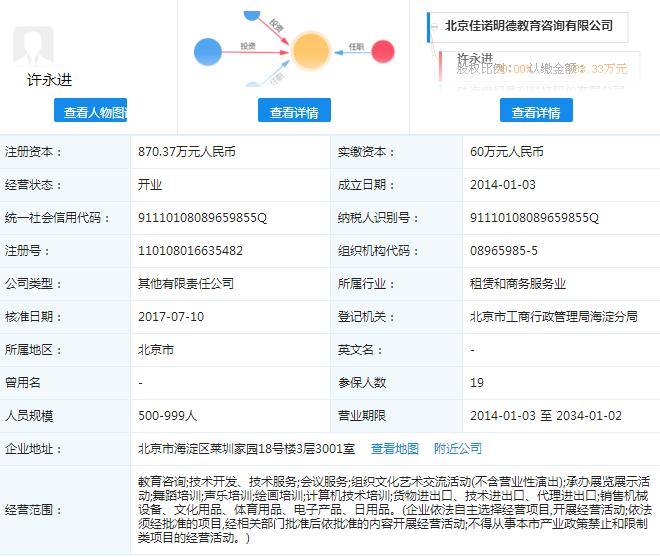Click the orange center node in graph

click(310, 51)
